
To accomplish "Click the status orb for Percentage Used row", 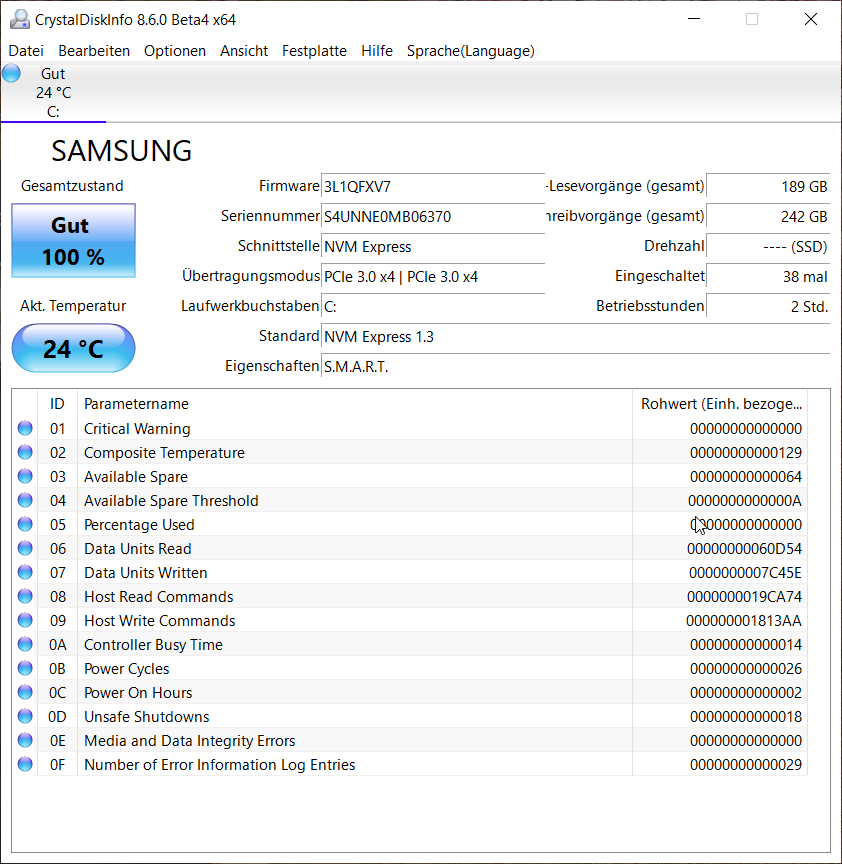I will [25, 524].
